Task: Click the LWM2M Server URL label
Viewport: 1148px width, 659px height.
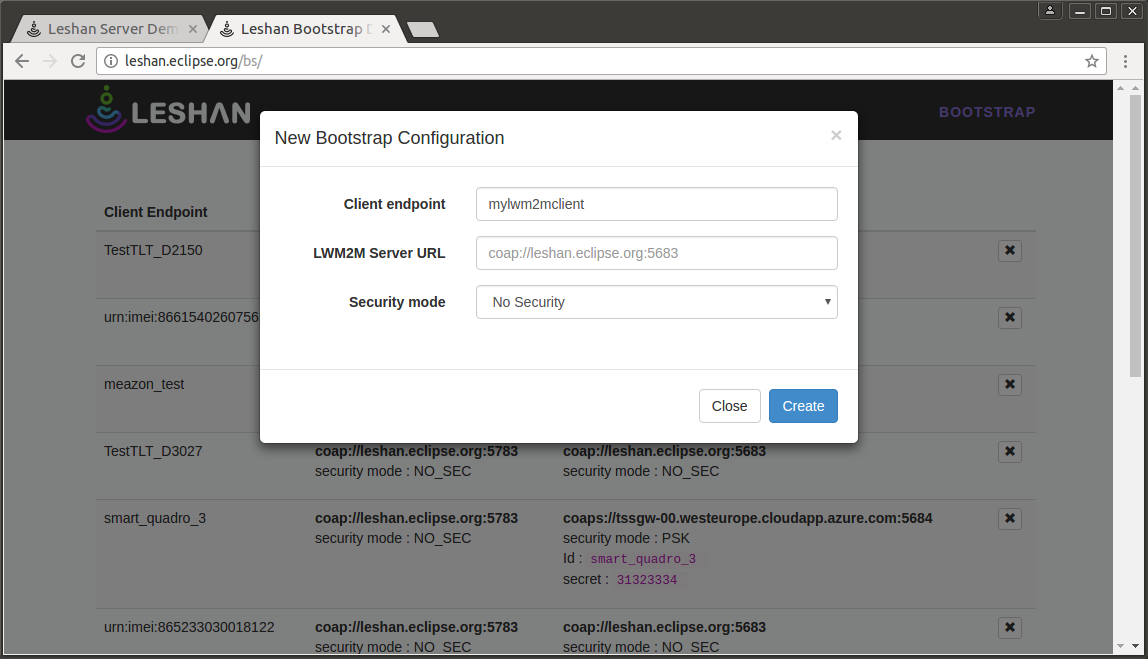Action: (x=379, y=253)
